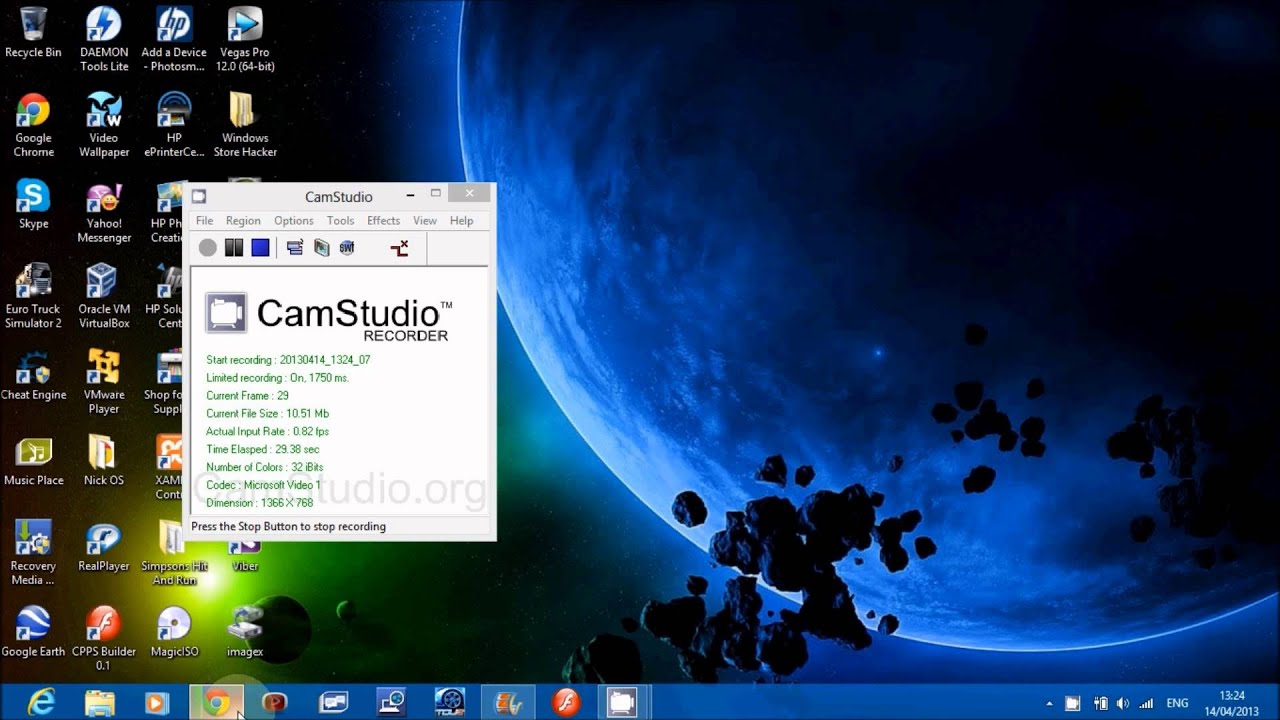Viewport: 1280px width, 720px height.
Task: Open the File menu in CamStudio
Action: pos(205,221)
